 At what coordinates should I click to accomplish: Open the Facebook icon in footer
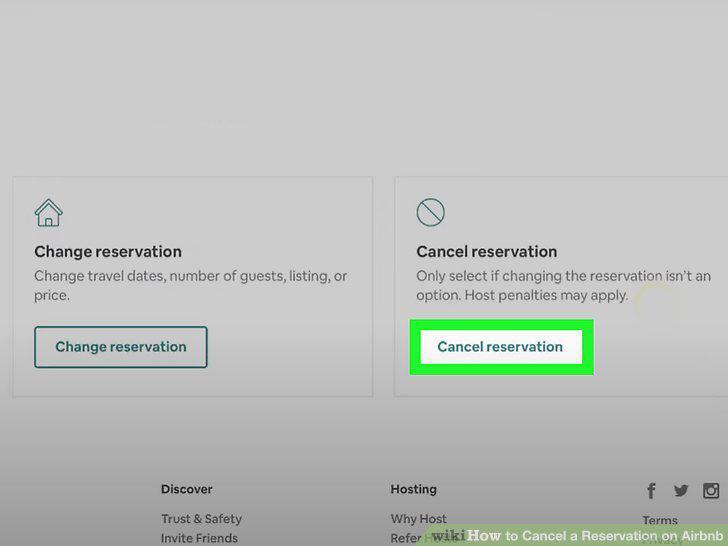tap(651, 490)
